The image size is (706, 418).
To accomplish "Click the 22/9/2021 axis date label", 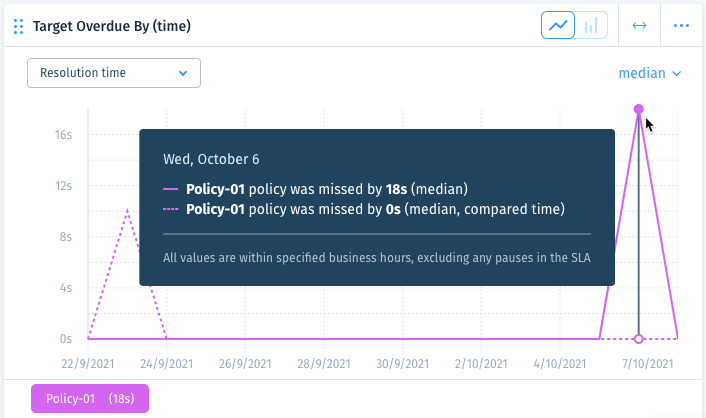I will pyautogui.click(x=88, y=363).
